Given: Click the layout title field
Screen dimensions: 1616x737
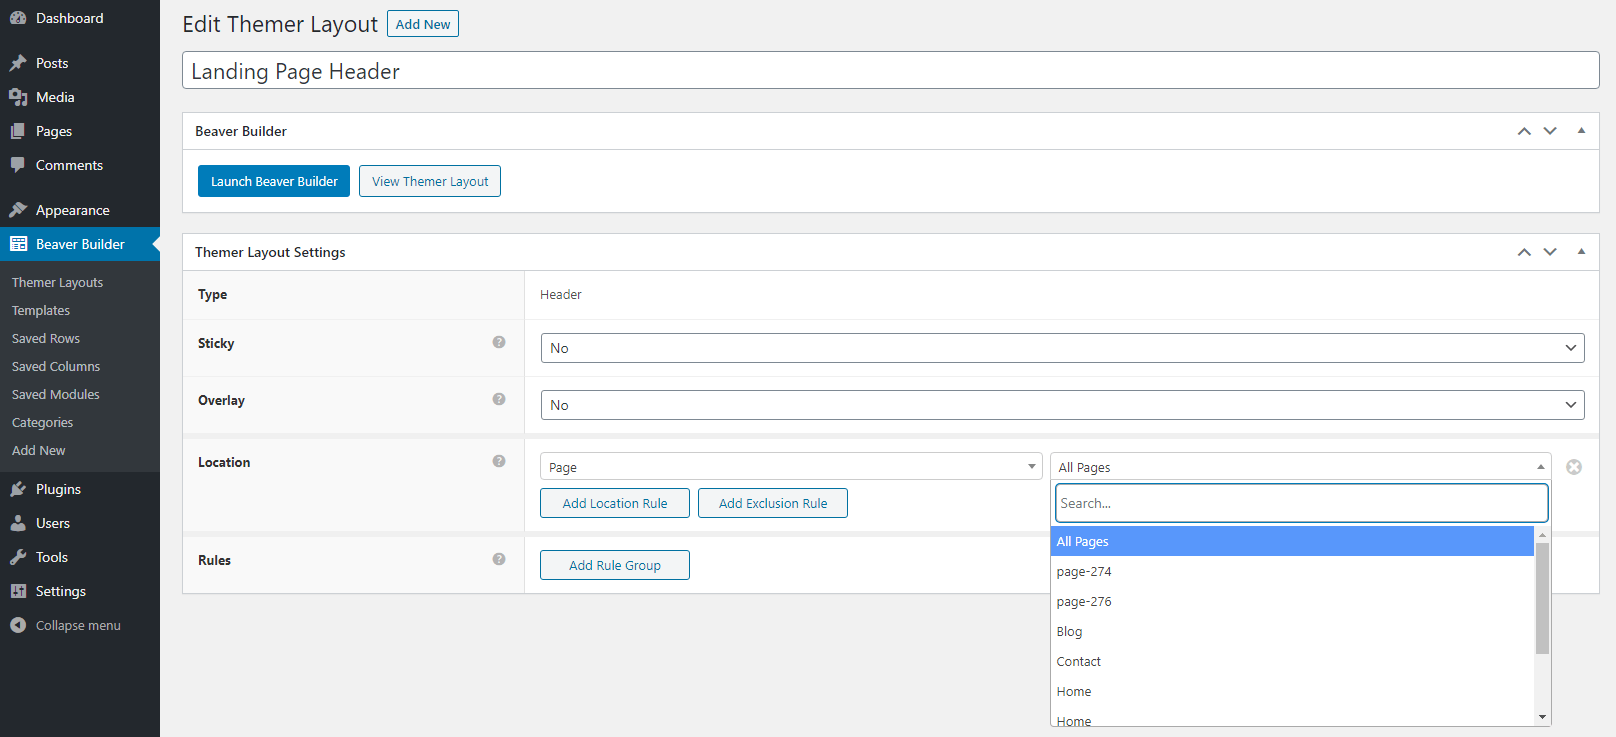Looking at the screenshot, I should [x=891, y=70].
